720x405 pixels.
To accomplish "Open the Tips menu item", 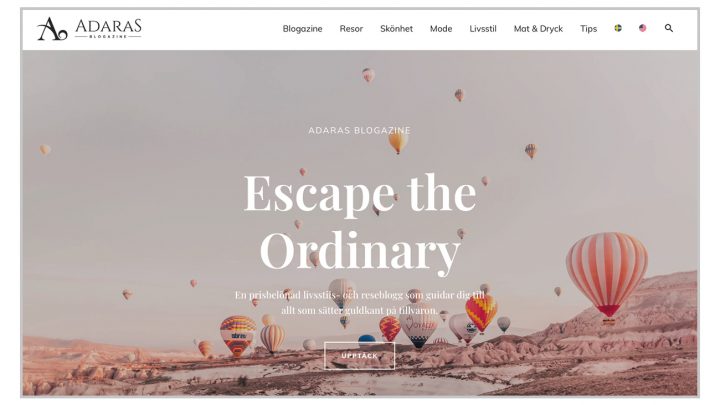I will (x=588, y=28).
